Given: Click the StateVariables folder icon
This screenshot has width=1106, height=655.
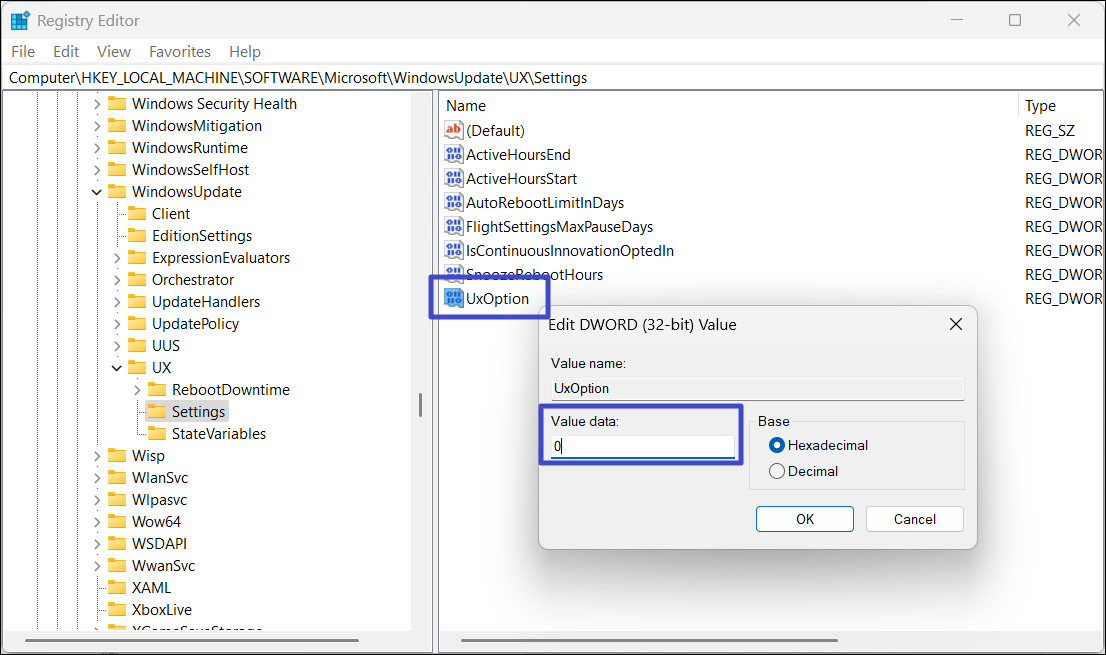Looking at the screenshot, I should (157, 433).
